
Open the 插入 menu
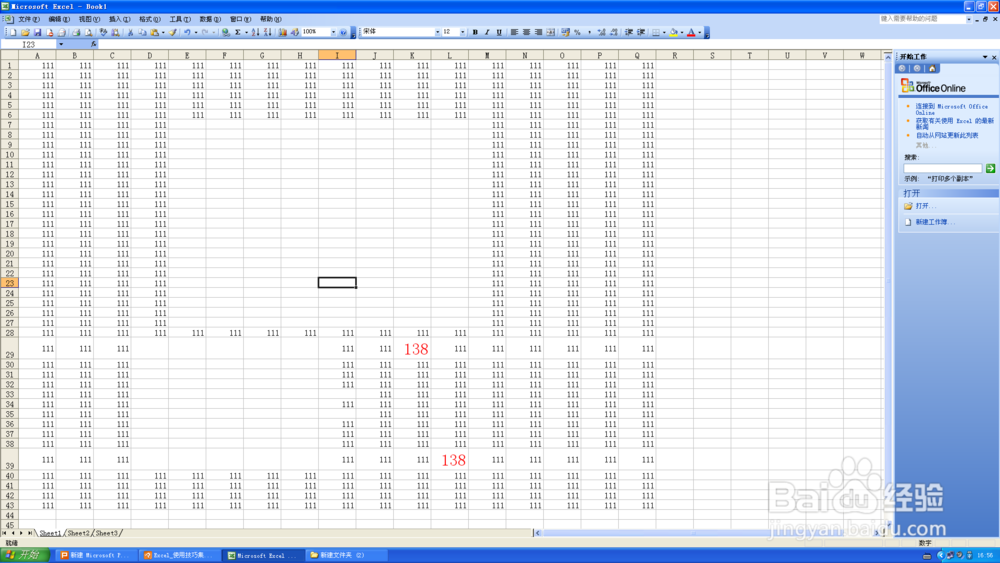119,19
